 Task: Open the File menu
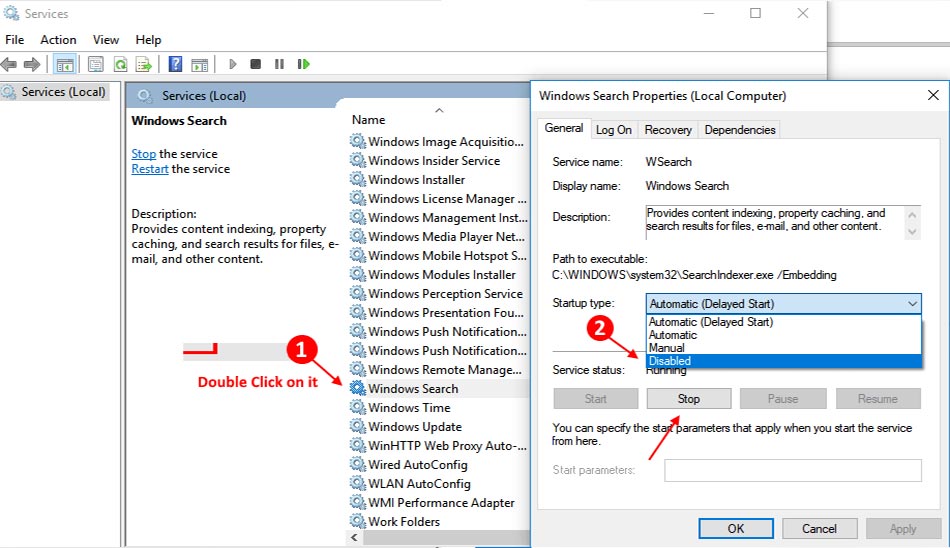[x=15, y=40]
